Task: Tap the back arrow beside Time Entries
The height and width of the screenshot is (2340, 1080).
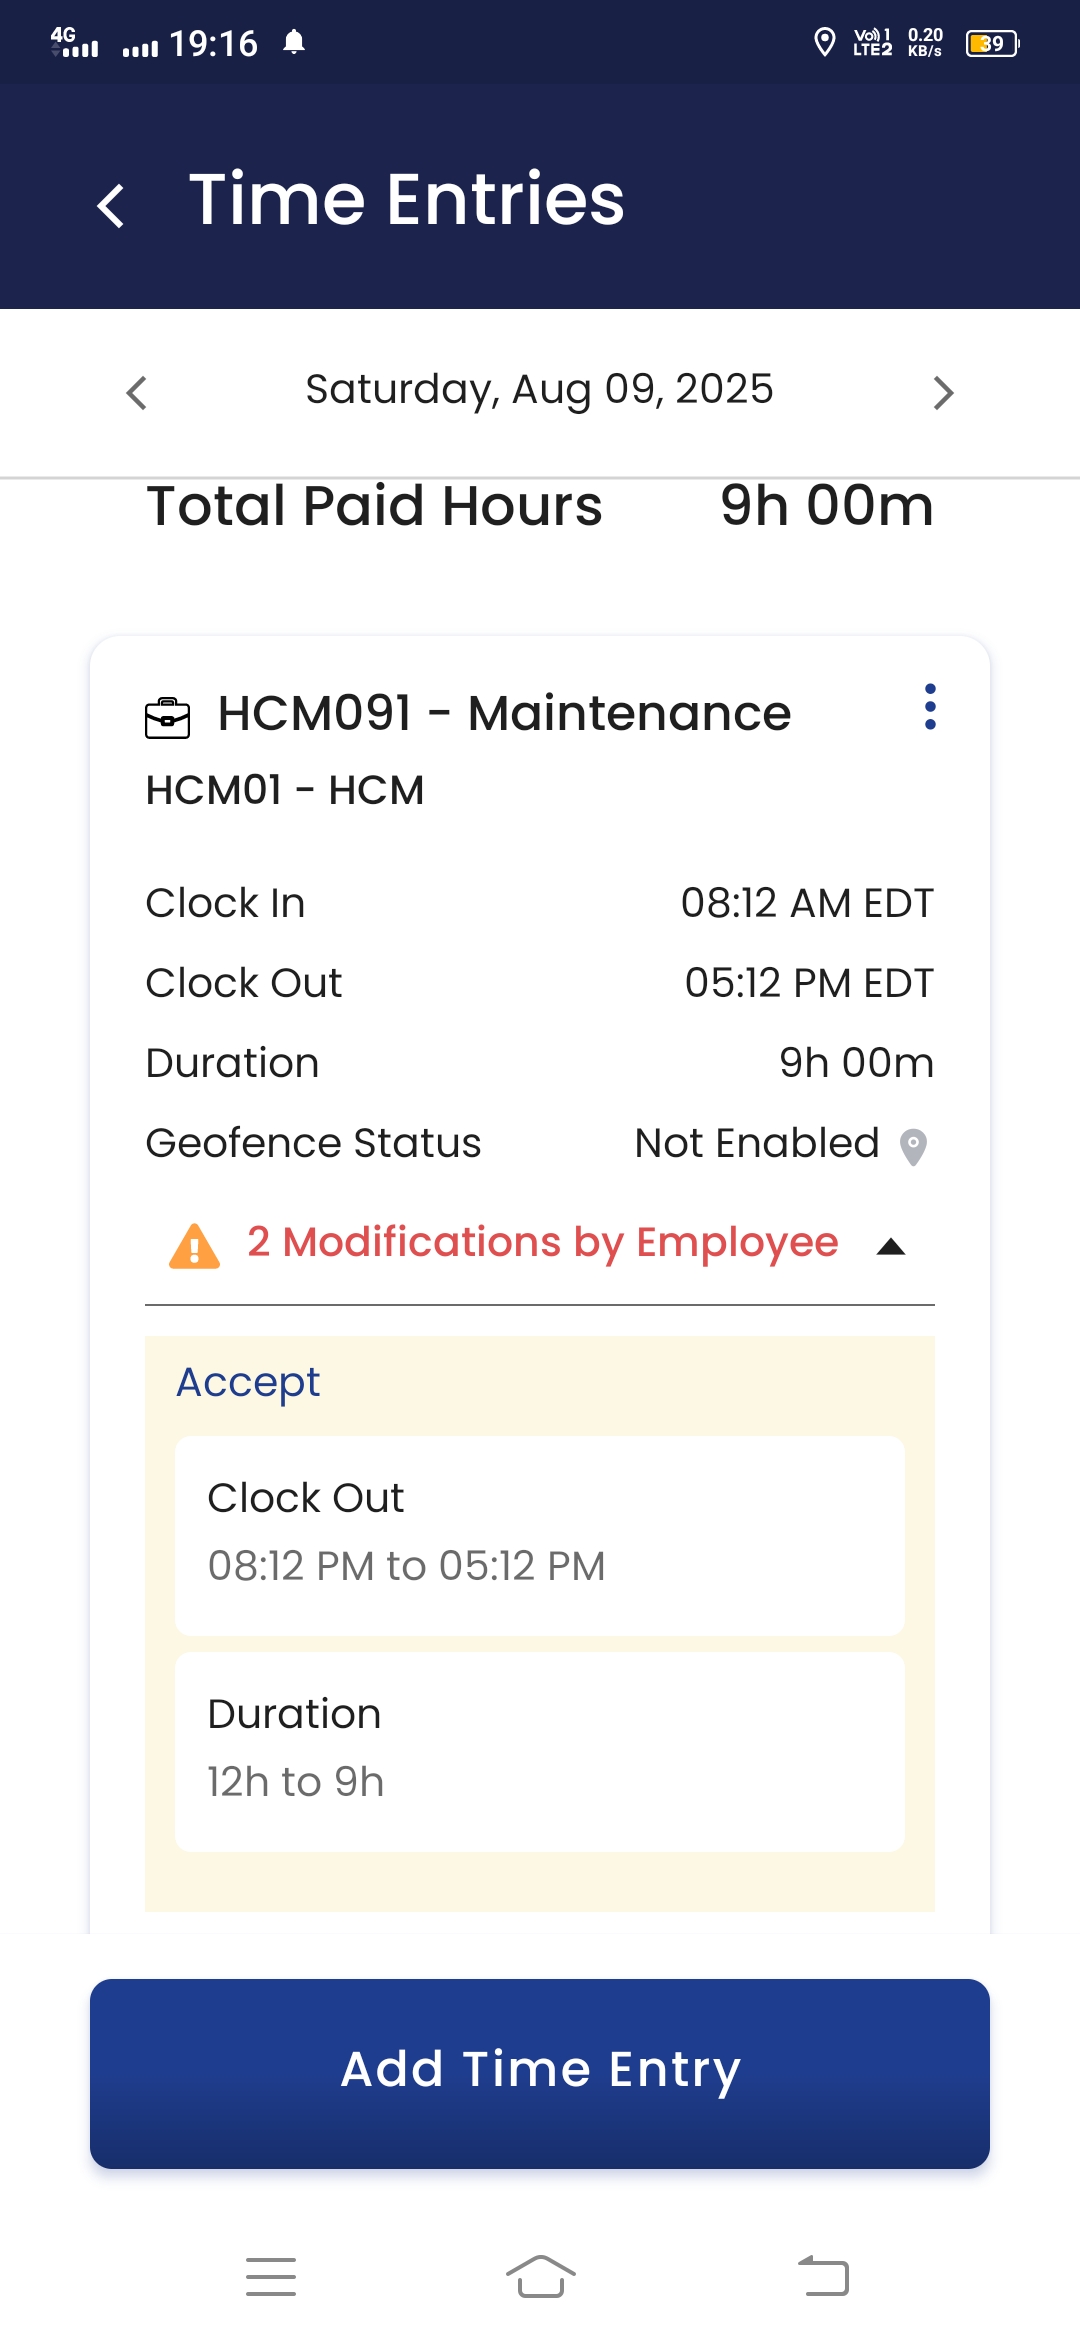Action: pos(111,205)
